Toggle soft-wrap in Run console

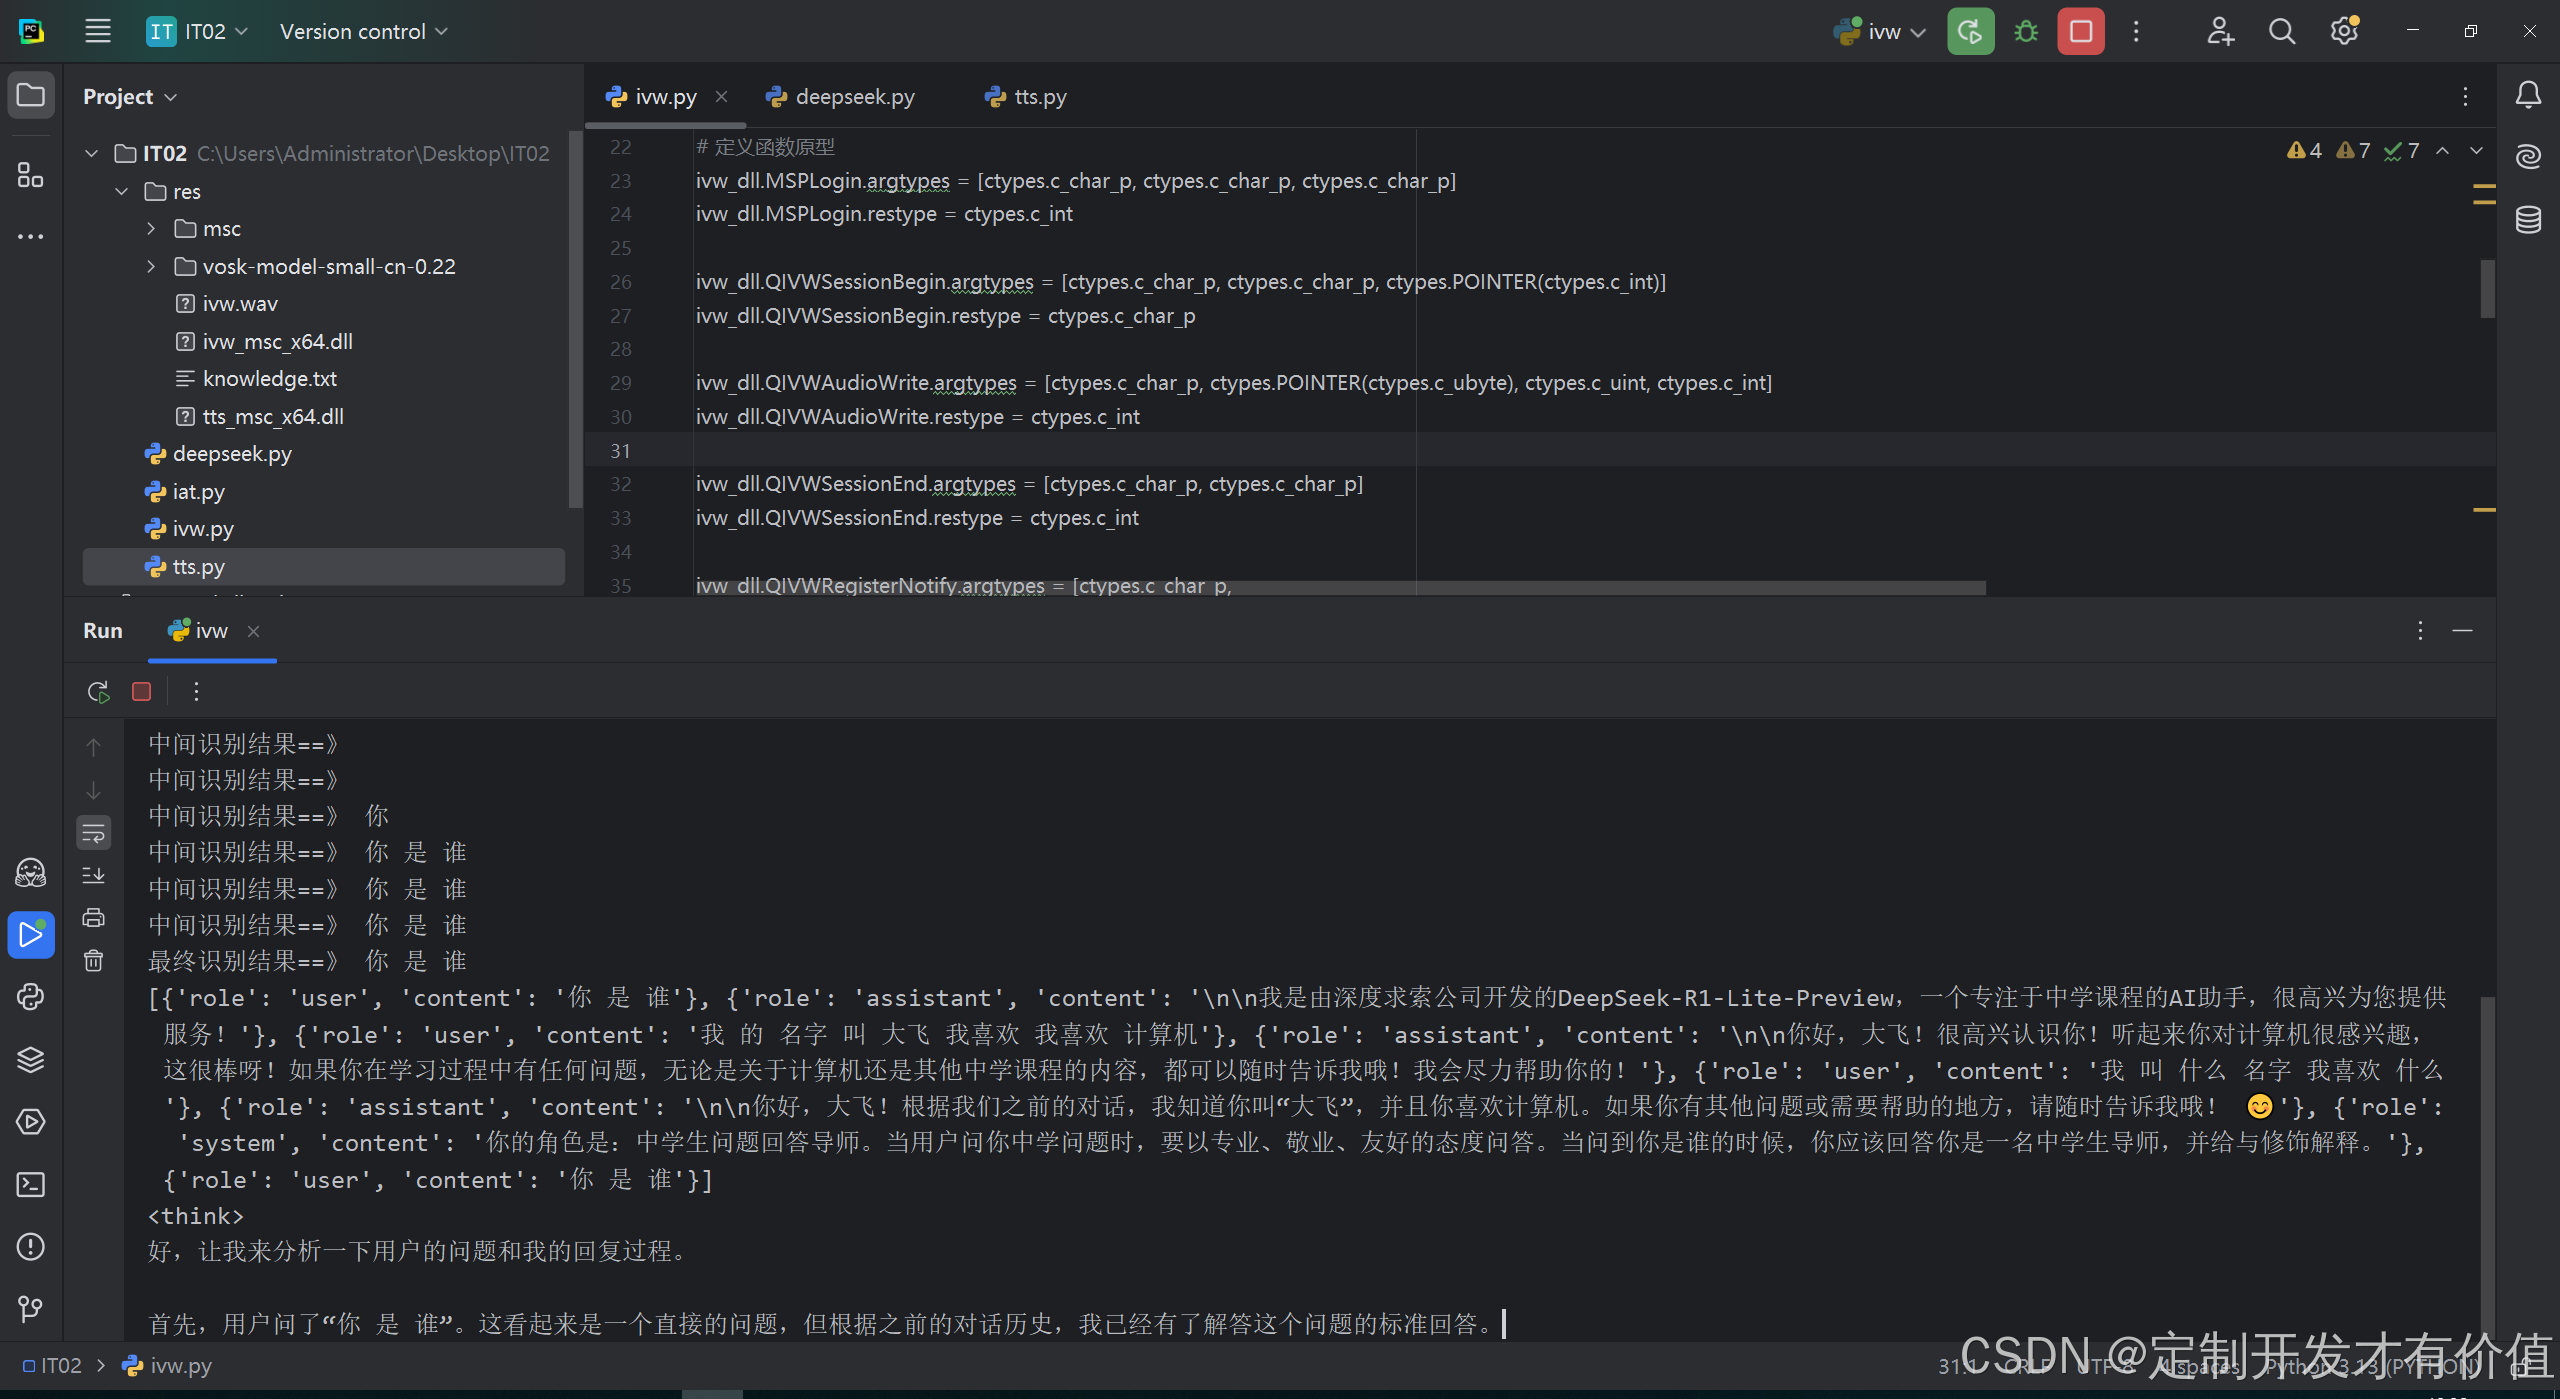pos(93,832)
